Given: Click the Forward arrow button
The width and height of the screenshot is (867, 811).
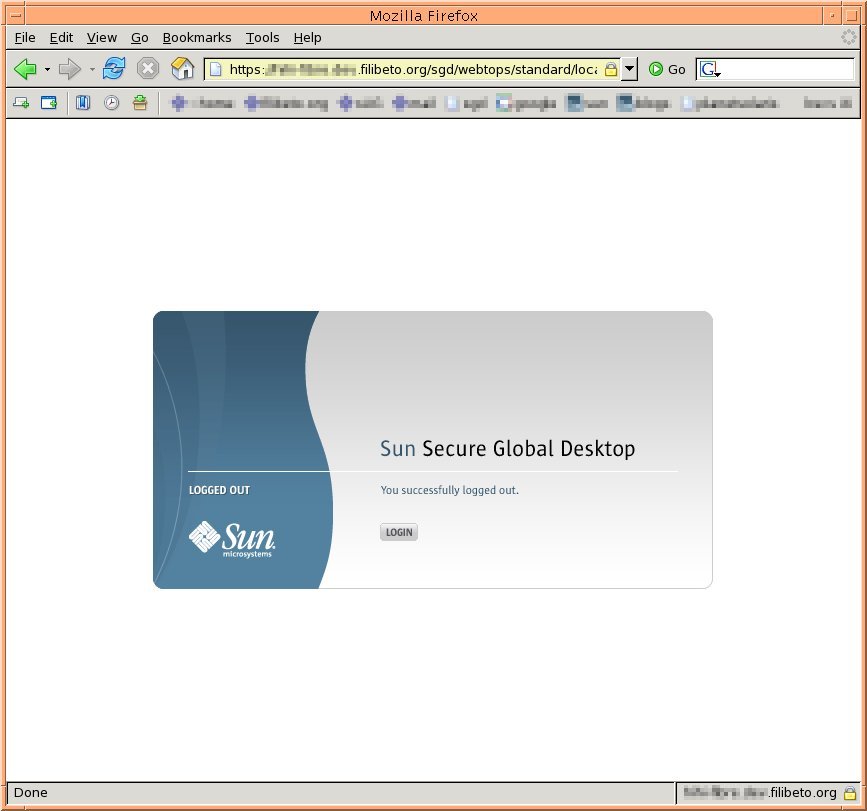Looking at the screenshot, I should 69,69.
